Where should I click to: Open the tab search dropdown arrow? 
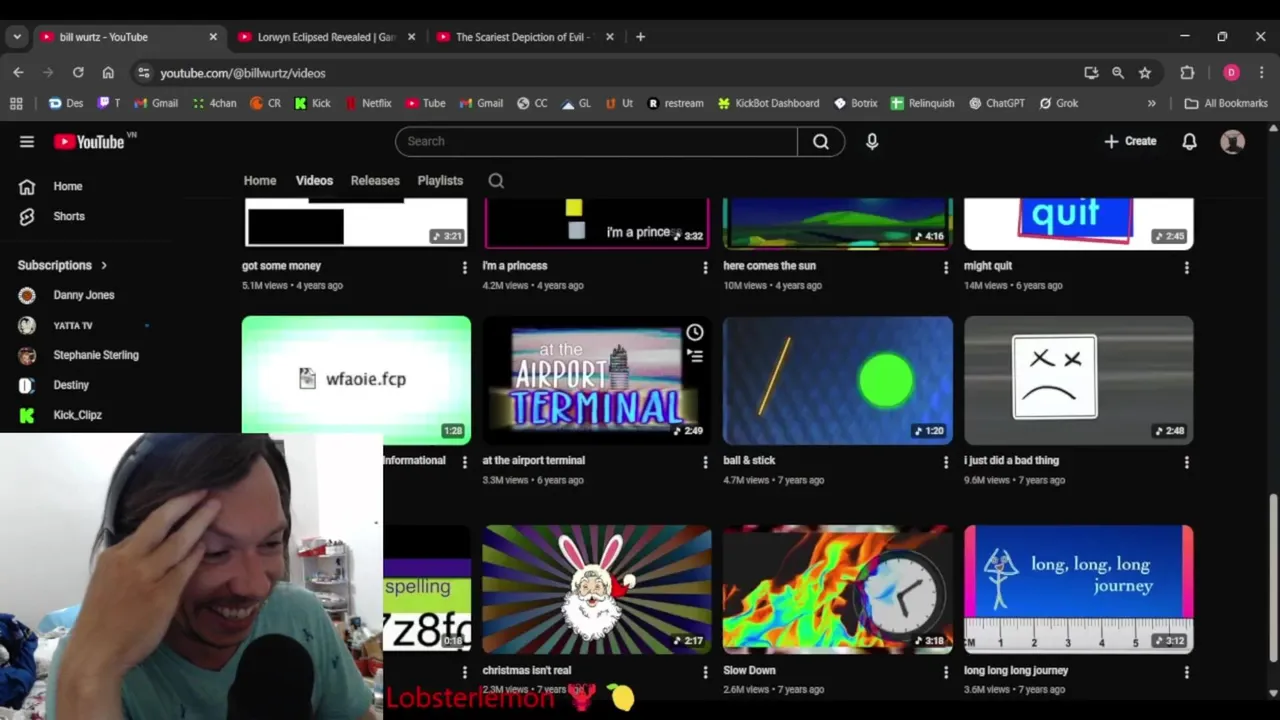point(16,37)
